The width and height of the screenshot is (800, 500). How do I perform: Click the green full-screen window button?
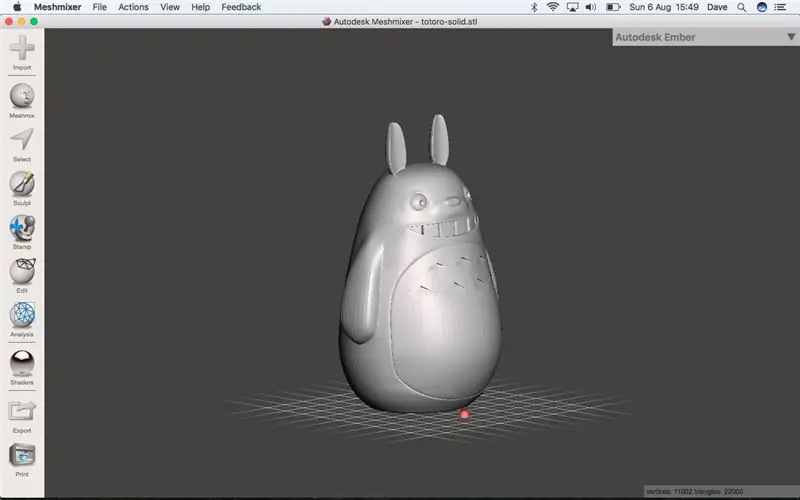tap(34, 21)
